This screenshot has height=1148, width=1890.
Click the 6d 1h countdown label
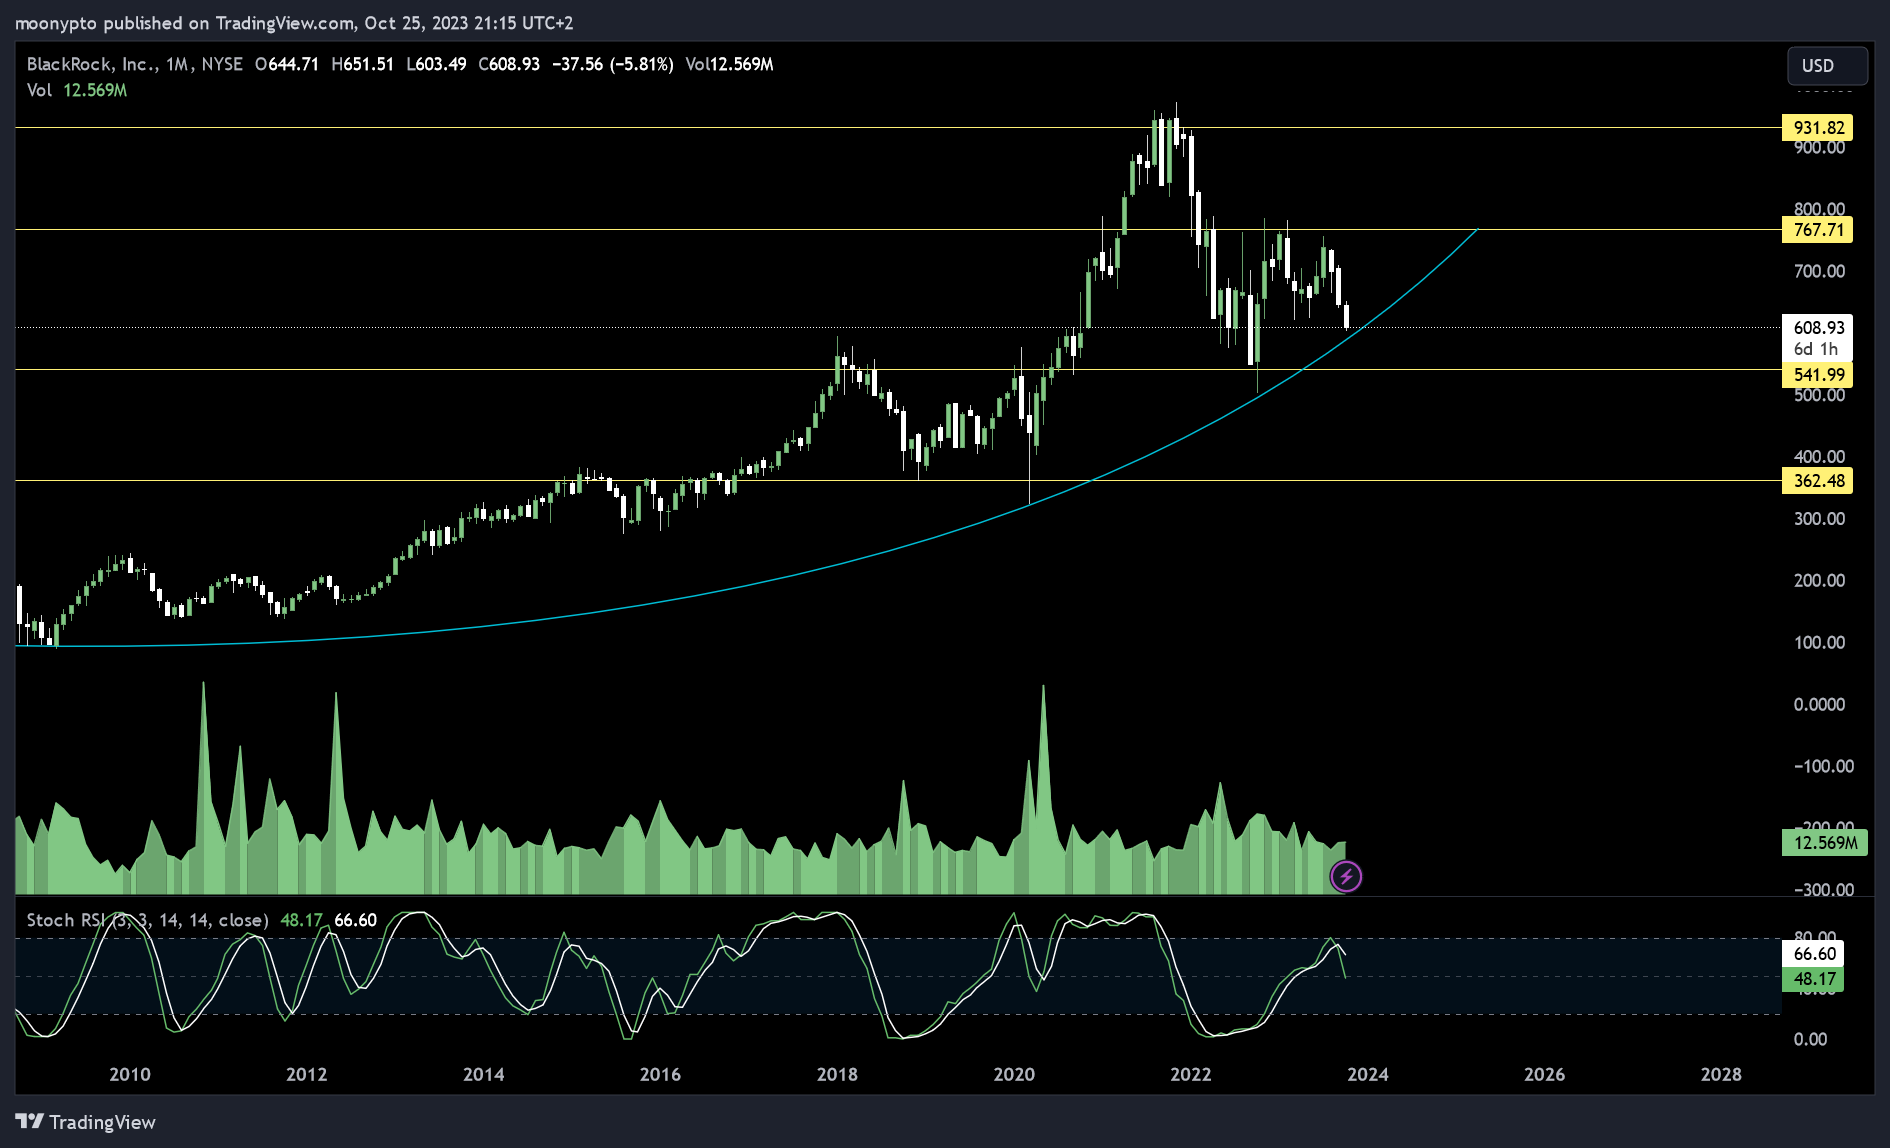pos(1815,350)
